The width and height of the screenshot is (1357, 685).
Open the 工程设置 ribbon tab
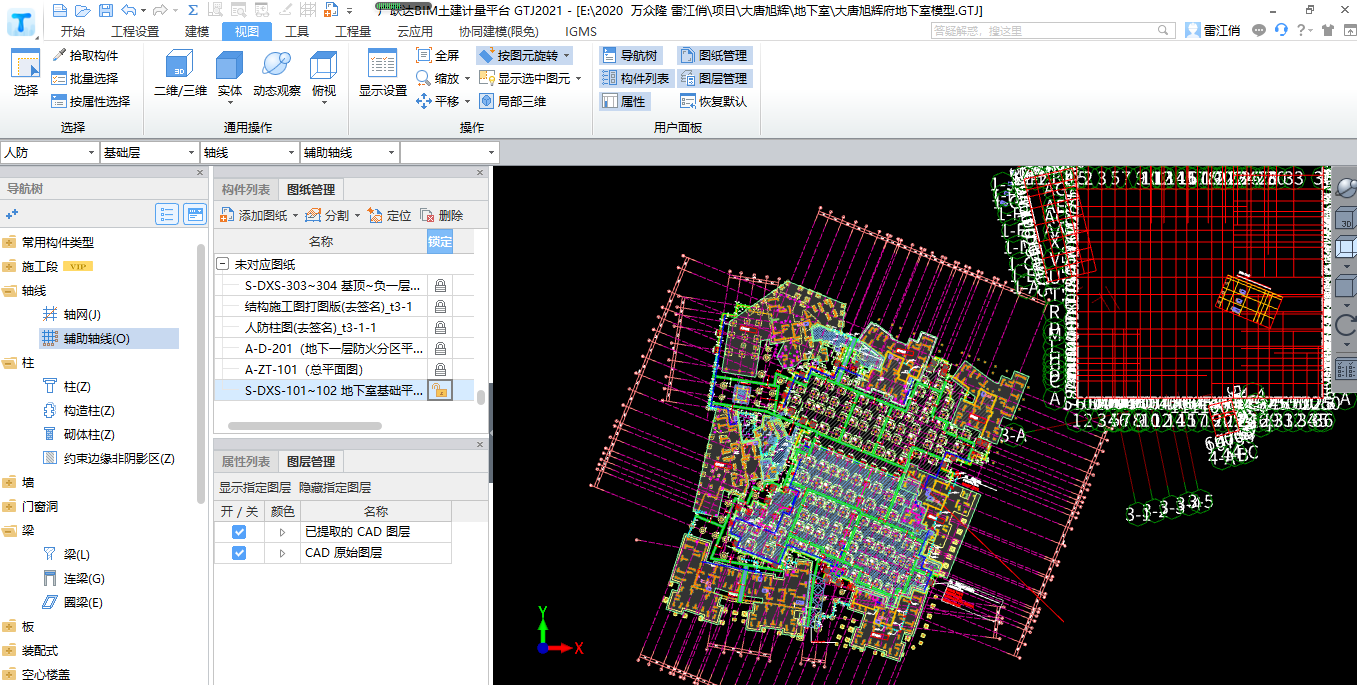(135, 31)
